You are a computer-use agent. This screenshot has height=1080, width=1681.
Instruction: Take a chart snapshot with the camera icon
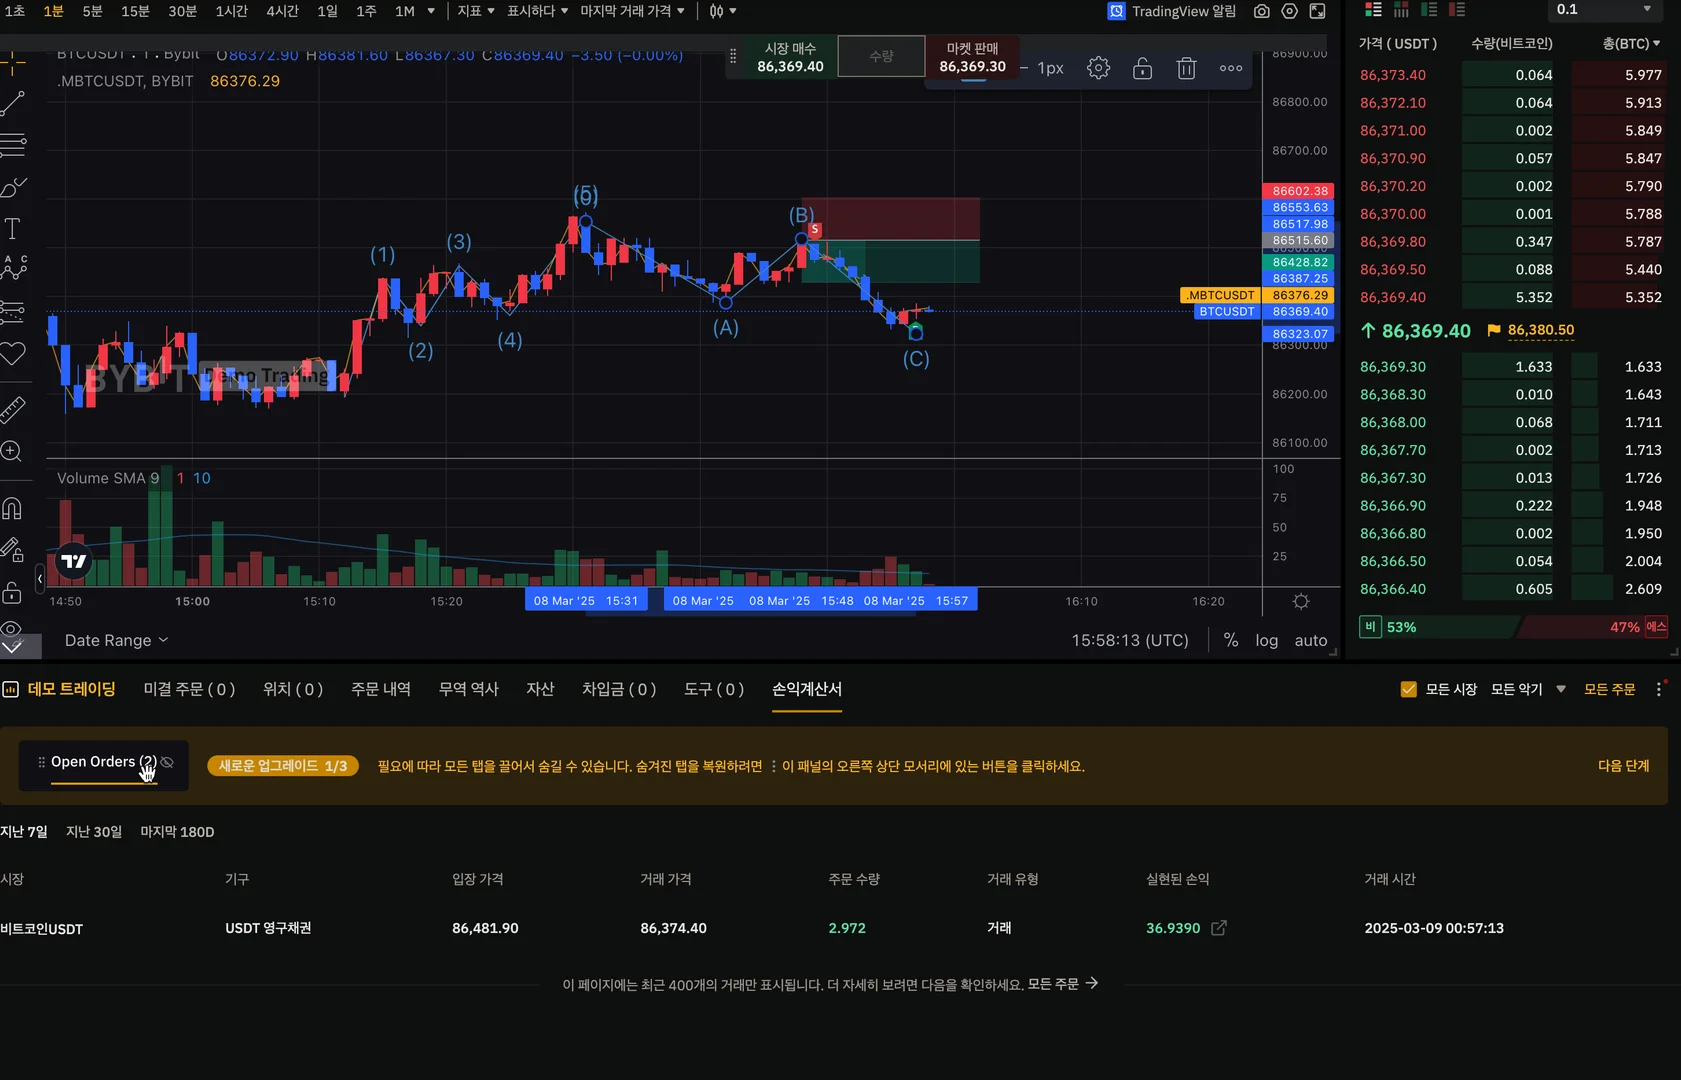coord(1262,11)
